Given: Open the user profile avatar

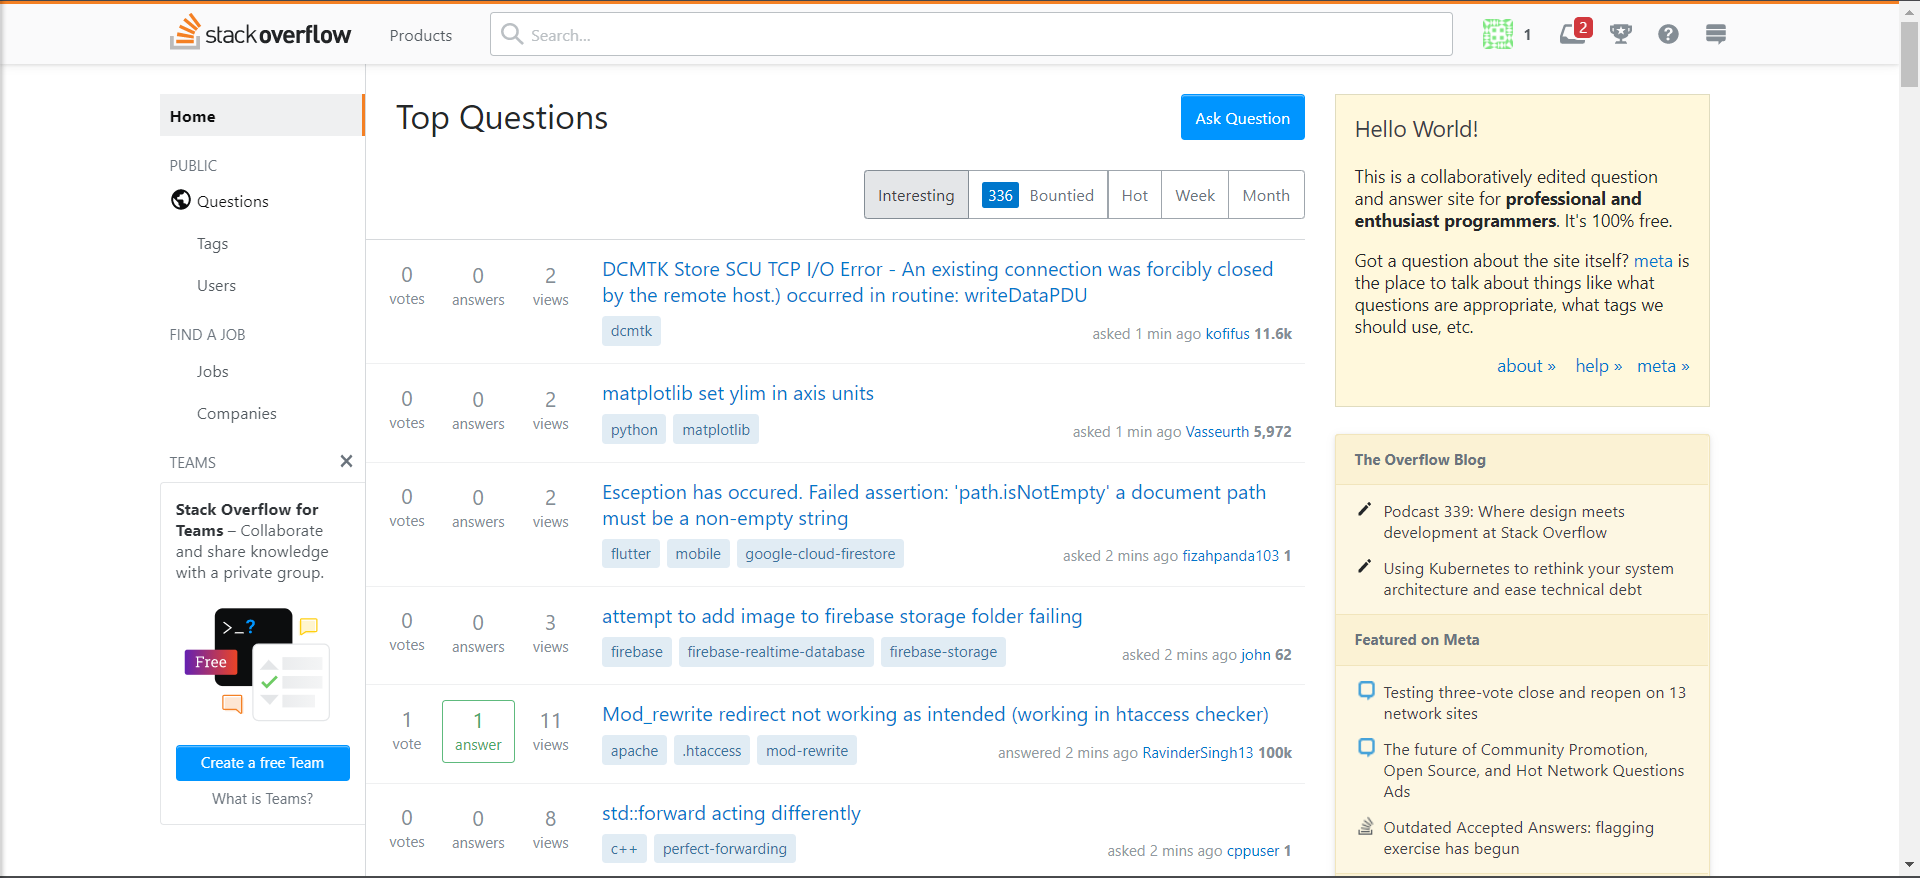Looking at the screenshot, I should pyautogui.click(x=1497, y=34).
